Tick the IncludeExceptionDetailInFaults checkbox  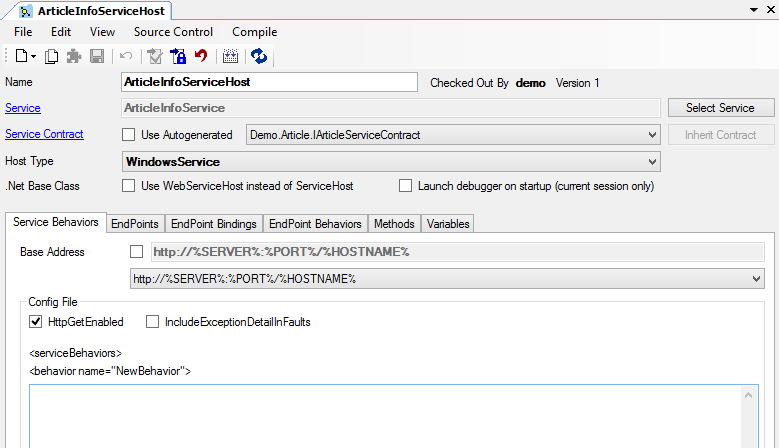pyautogui.click(x=153, y=322)
